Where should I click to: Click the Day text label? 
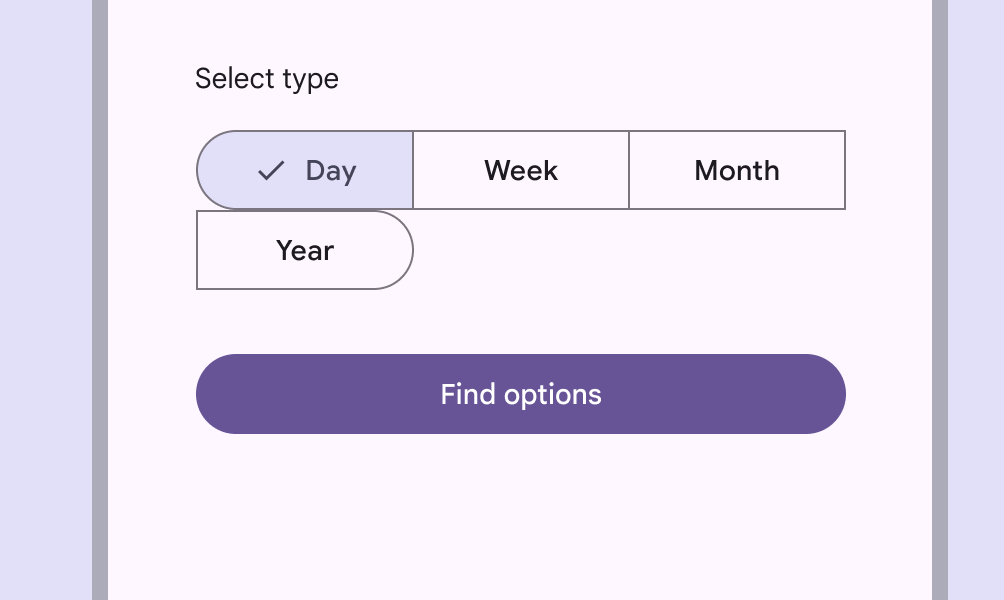coord(331,171)
